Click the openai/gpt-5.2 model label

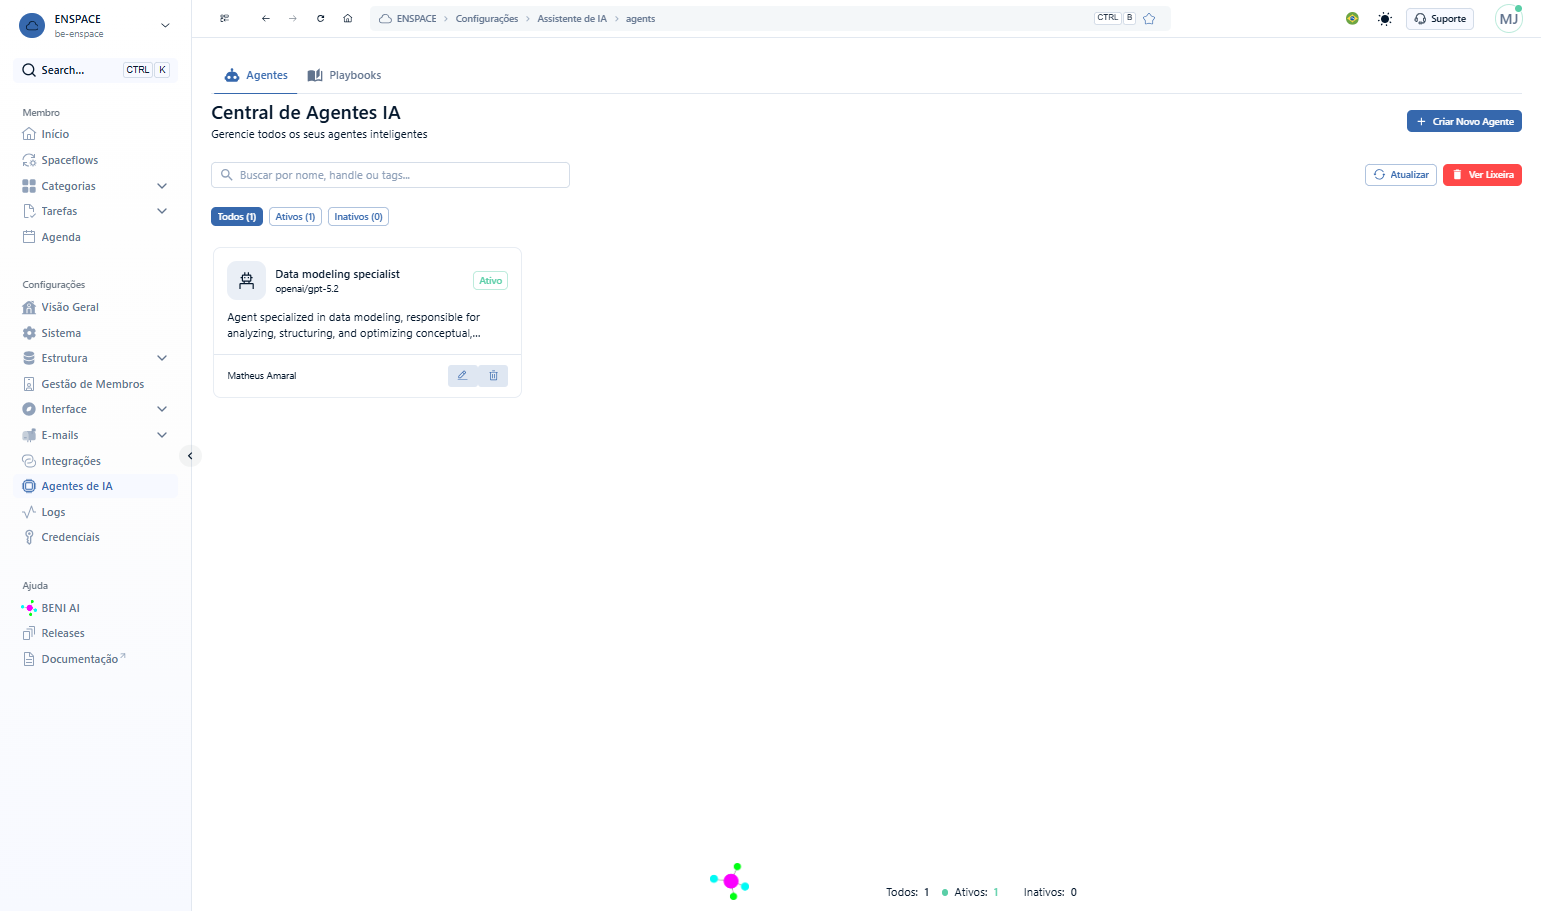307,289
